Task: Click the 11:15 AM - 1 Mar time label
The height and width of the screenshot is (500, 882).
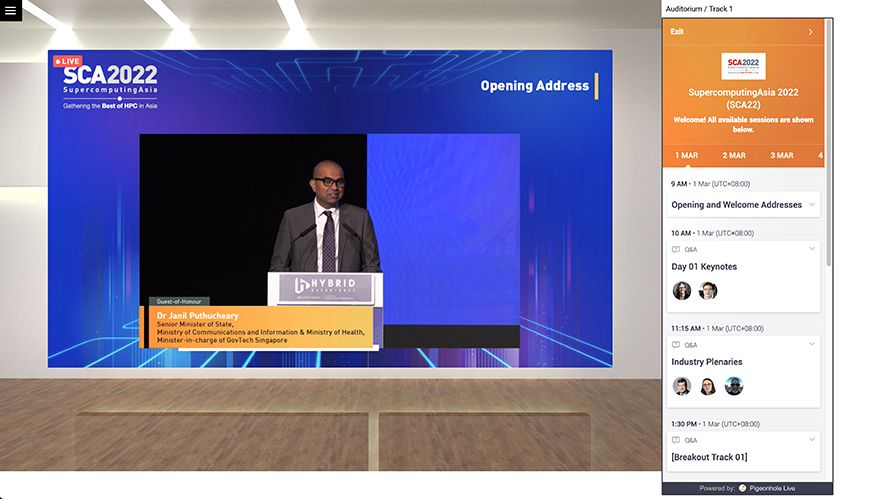Action: pos(717,328)
